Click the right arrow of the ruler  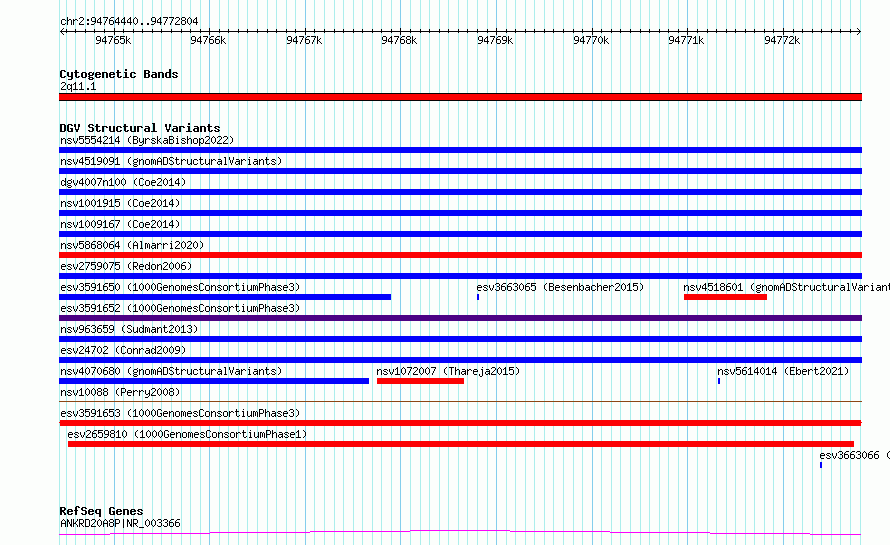pos(859,31)
